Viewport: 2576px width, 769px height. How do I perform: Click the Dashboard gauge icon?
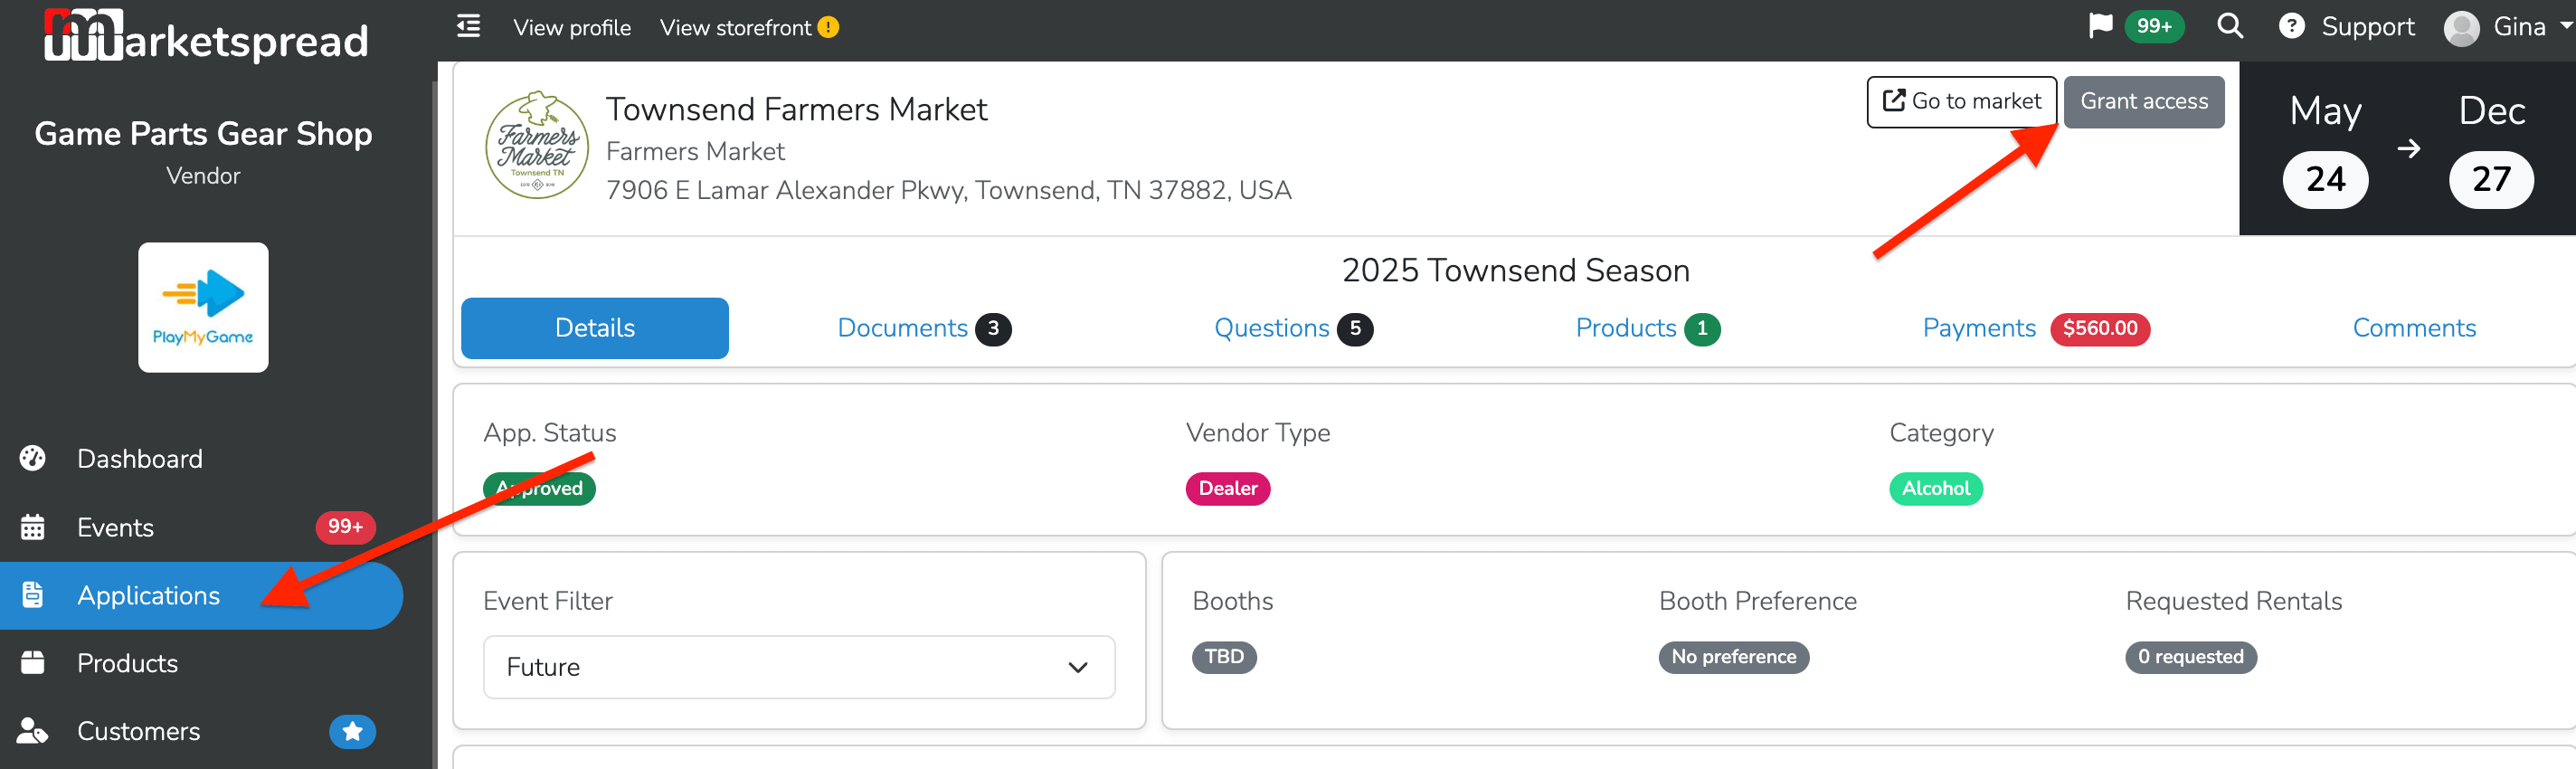[x=33, y=458]
